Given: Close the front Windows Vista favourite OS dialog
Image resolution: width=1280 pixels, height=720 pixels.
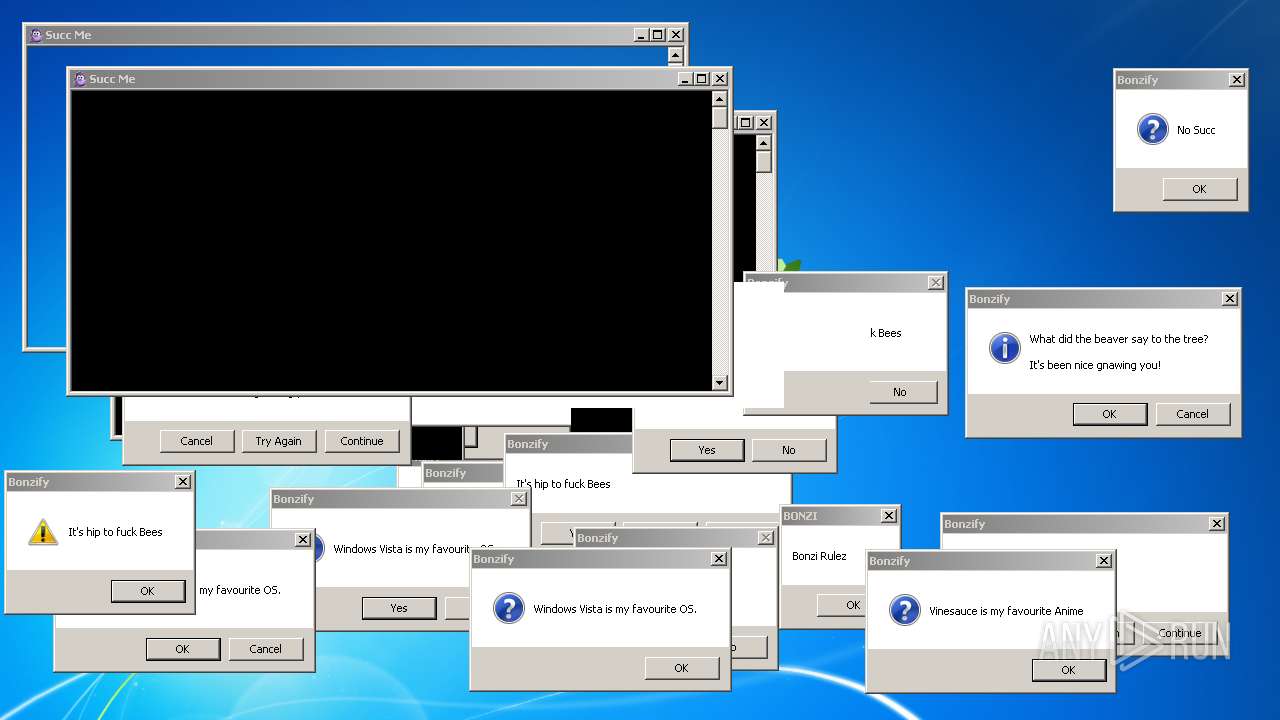Looking at the screenshot, I should 719,559.
